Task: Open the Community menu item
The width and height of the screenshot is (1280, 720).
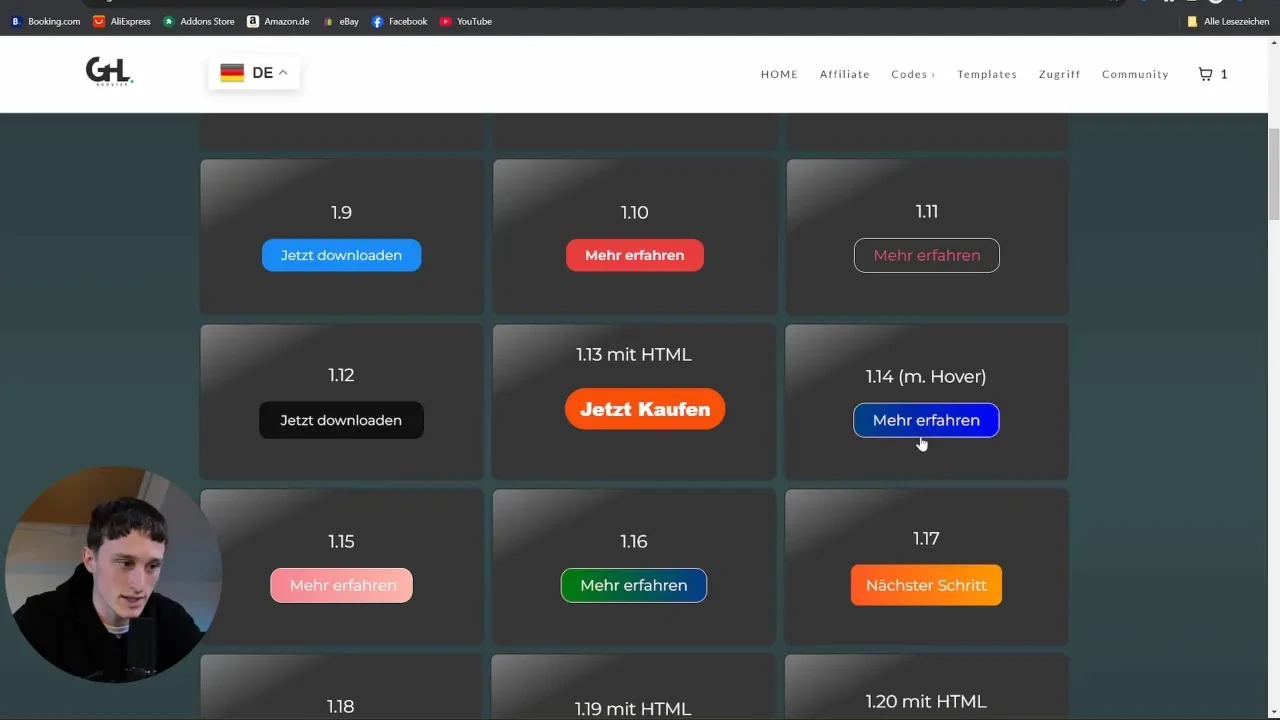Action: (x=1135, y=74)
